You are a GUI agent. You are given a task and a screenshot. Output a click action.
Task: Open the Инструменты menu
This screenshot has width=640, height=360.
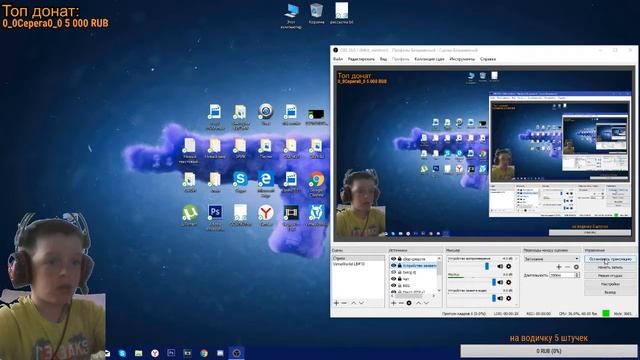pos(462,59)
